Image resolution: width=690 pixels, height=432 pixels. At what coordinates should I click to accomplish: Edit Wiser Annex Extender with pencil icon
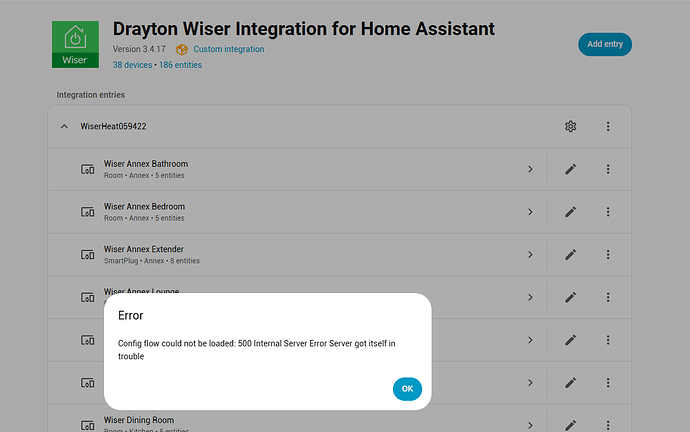pyautogui.click(x=570, y=255)
